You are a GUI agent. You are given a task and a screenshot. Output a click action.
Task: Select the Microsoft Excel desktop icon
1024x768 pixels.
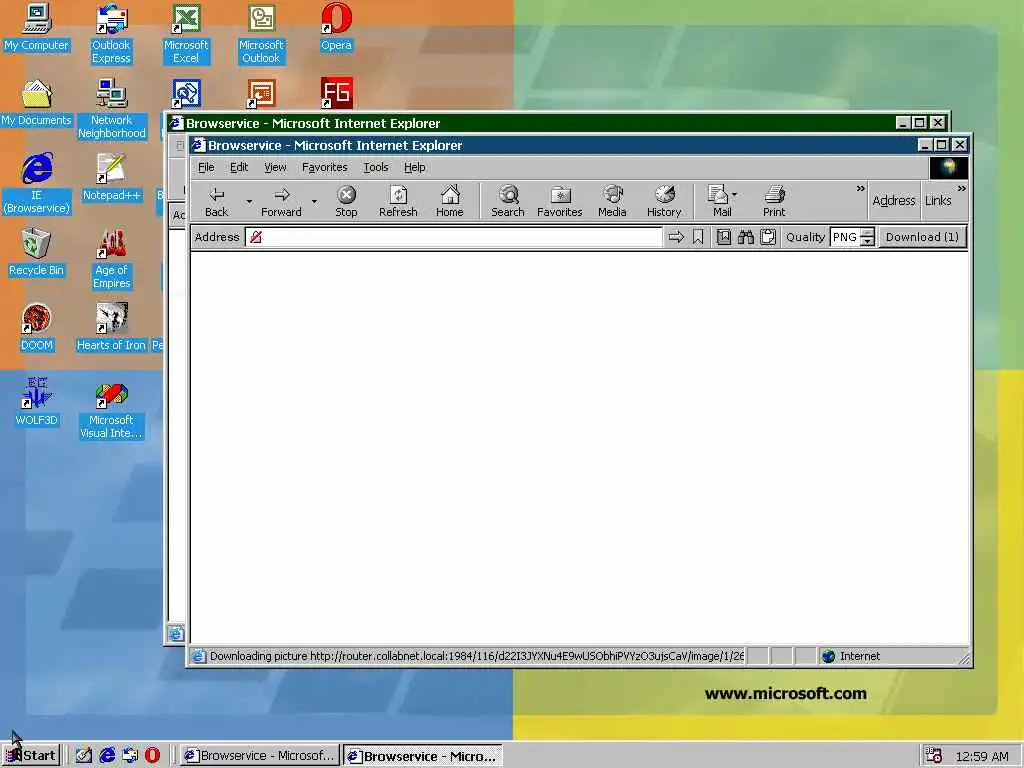coord(186,34)
